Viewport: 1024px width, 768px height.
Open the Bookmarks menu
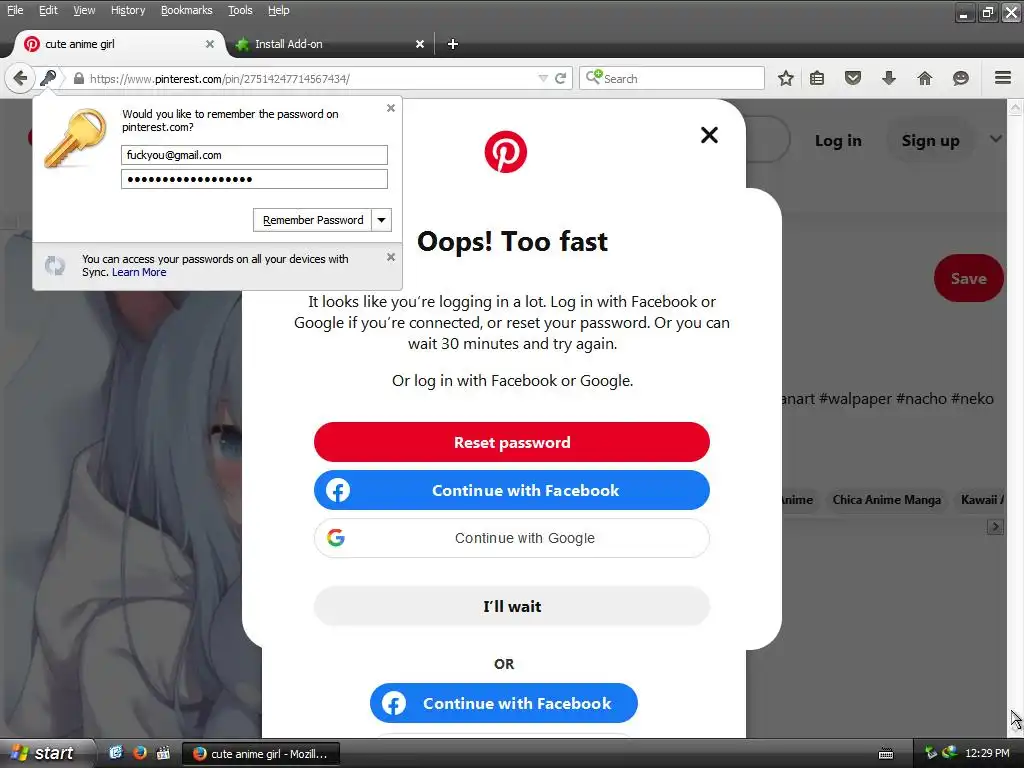click(x=187, y=10)
